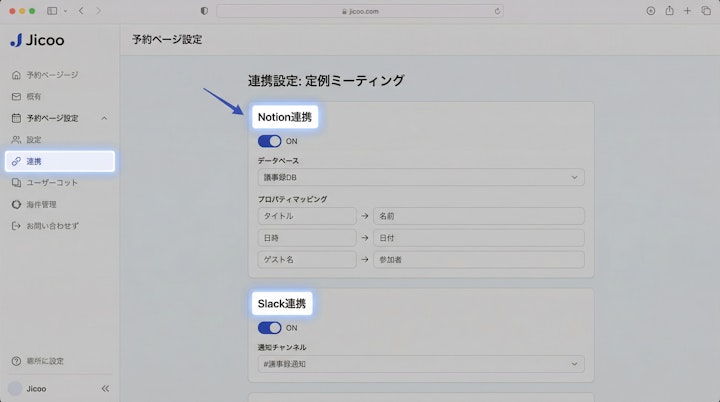Screen dimensions: 720x402
Task: Open the 通知チャンネル dropdown
Action: pos(421,364)
